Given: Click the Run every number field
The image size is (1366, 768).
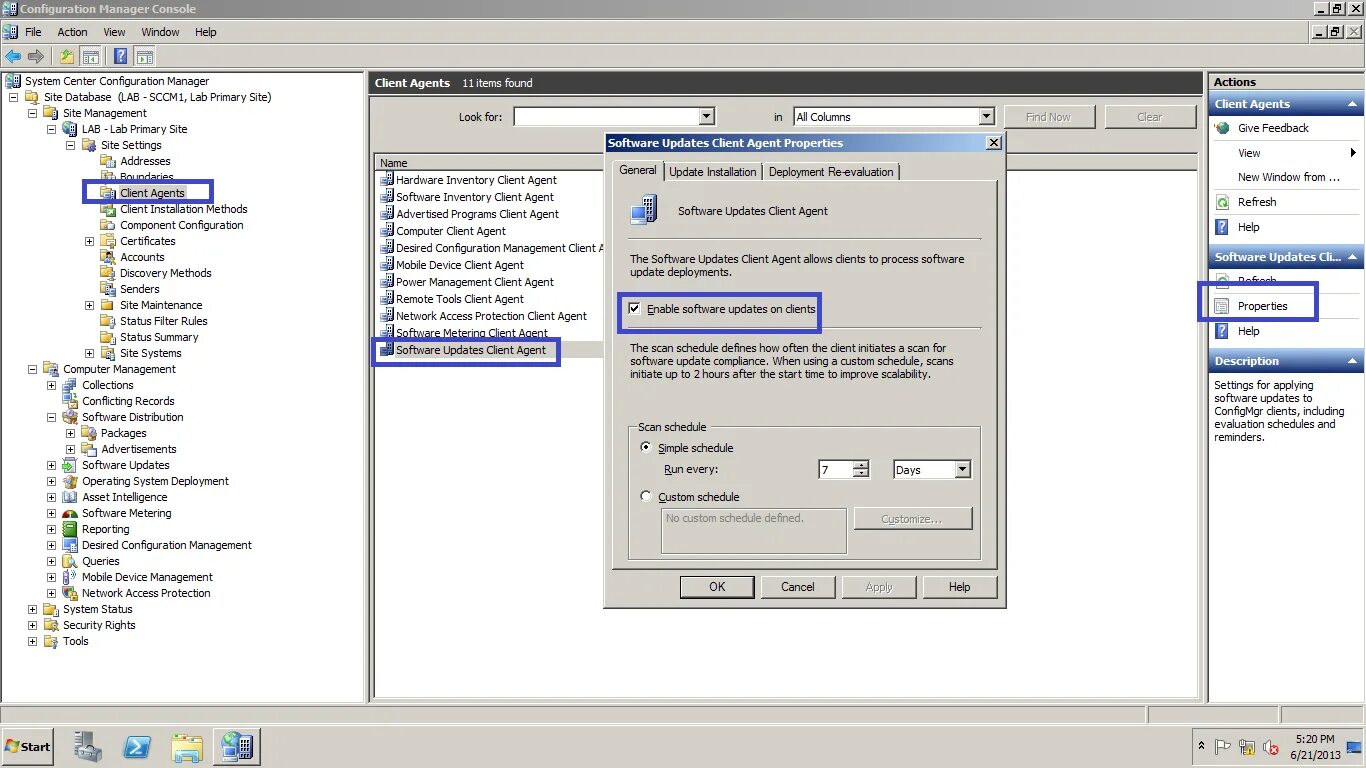Looking at the screenshot, I should click(x=835, y=470).
